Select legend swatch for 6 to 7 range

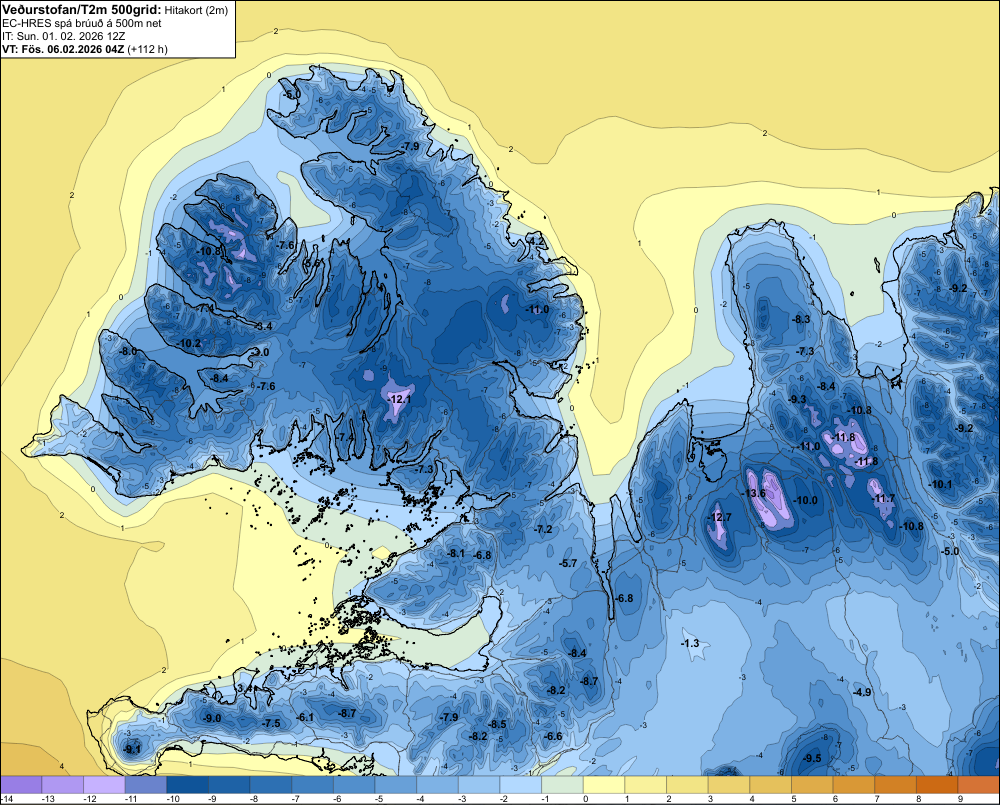tap(855, 784)
